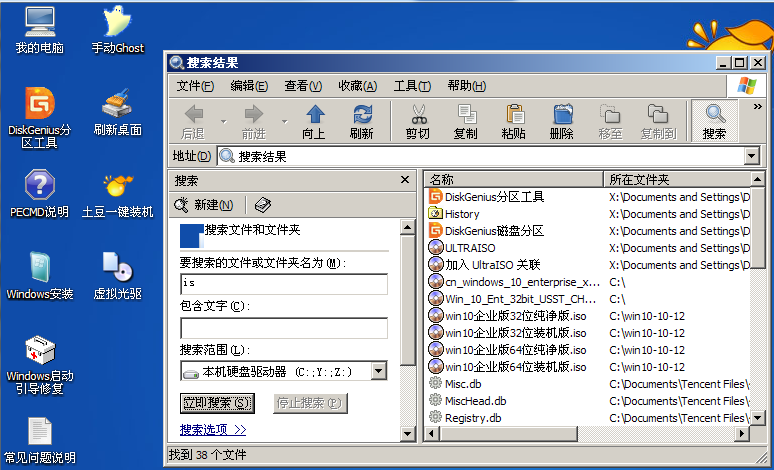Select Misc.db result file

455,384
